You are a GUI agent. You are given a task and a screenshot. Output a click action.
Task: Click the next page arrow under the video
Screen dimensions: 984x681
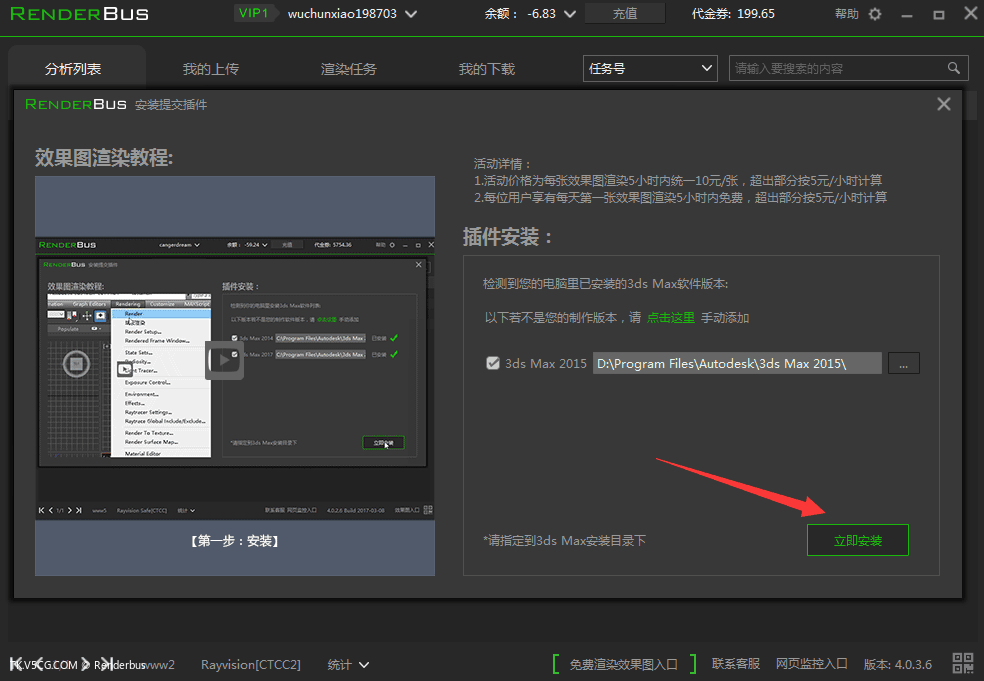click(69, 510)
